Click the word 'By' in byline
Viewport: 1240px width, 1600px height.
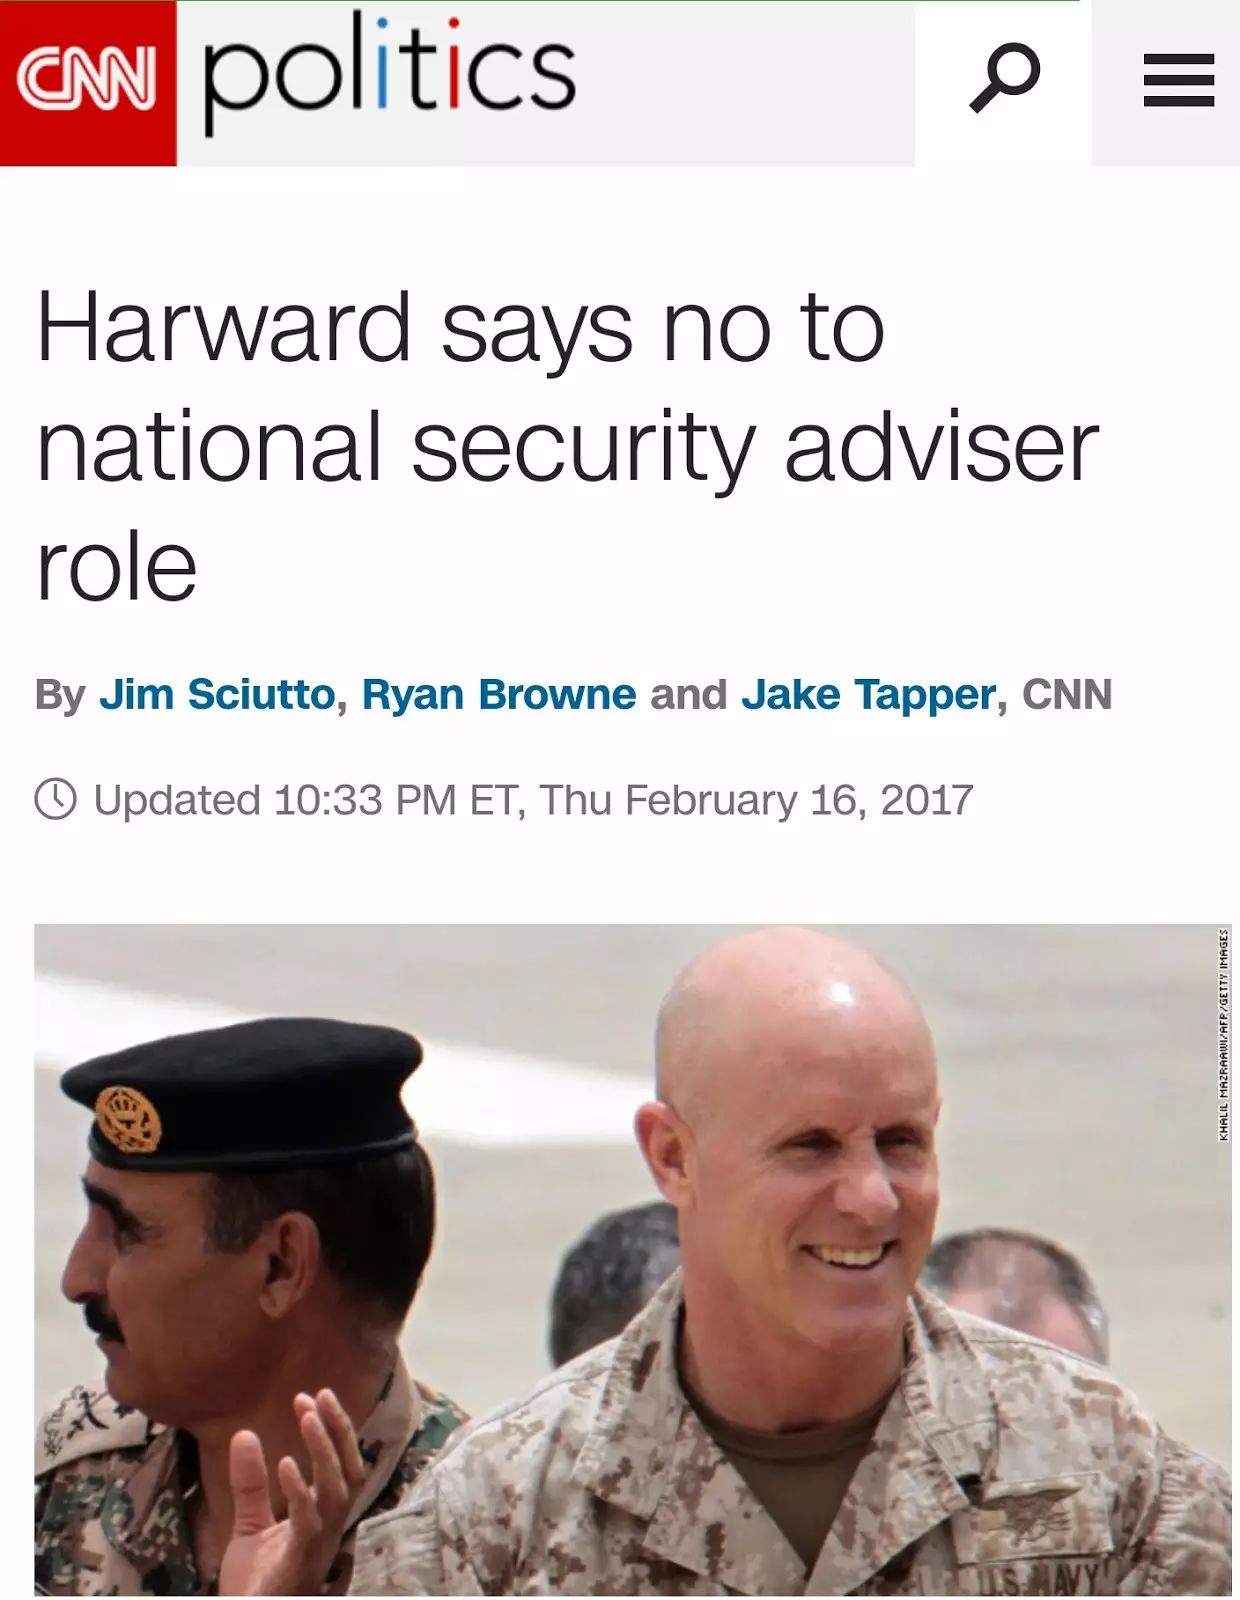pyautogui.click(x=60, y=695)
